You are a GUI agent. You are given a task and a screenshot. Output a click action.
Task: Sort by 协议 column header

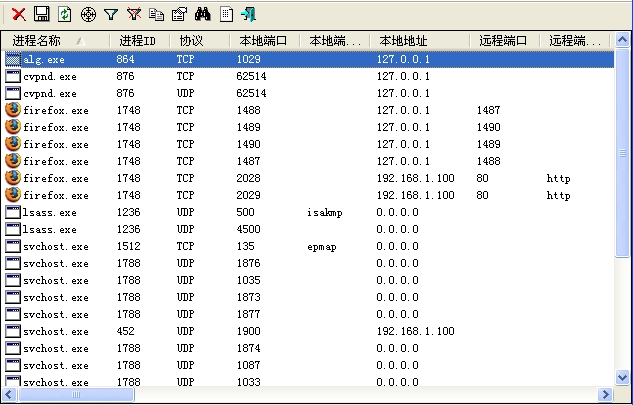pyautogui.click(x=200, y=41)
